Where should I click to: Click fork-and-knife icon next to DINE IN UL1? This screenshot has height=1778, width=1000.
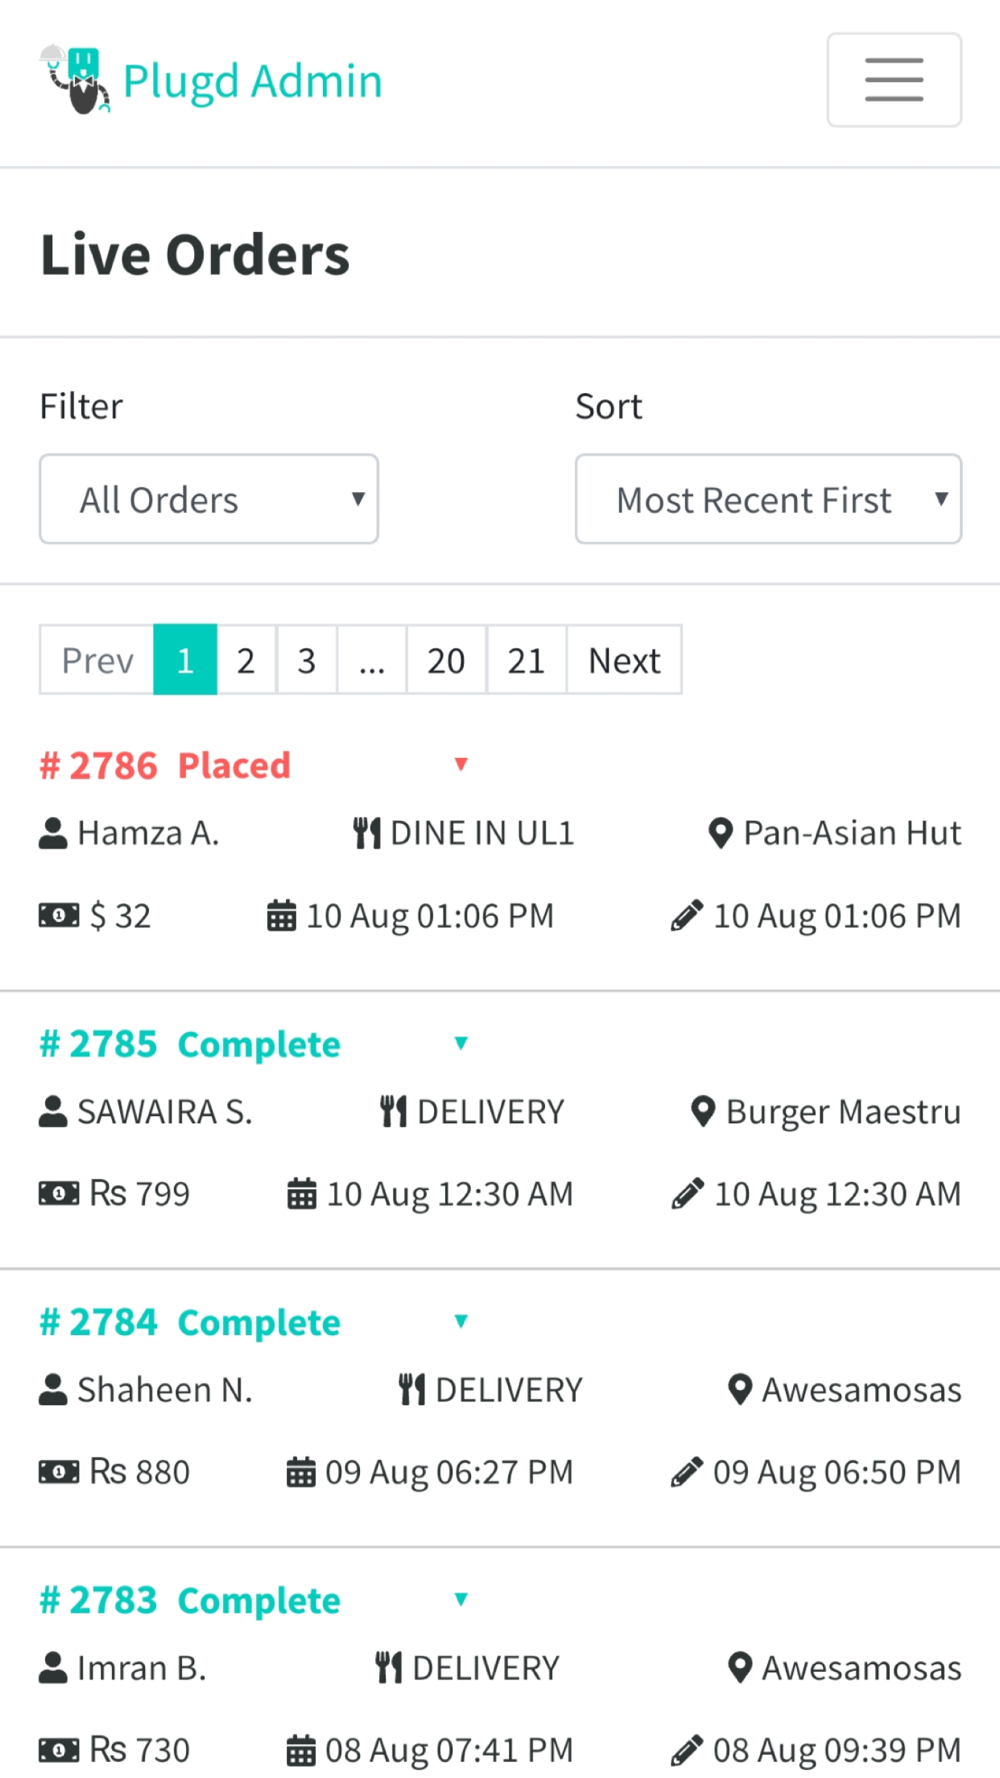tap(367, 833)
